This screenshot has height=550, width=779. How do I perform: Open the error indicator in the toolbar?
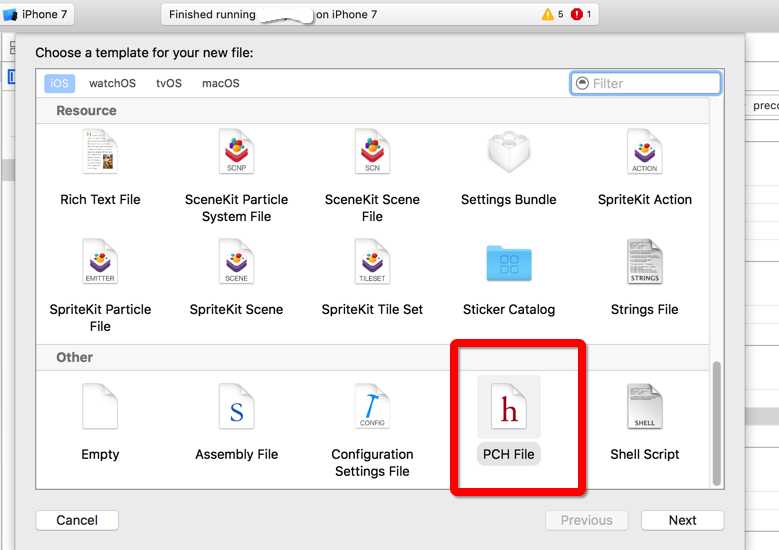(581, 14)
